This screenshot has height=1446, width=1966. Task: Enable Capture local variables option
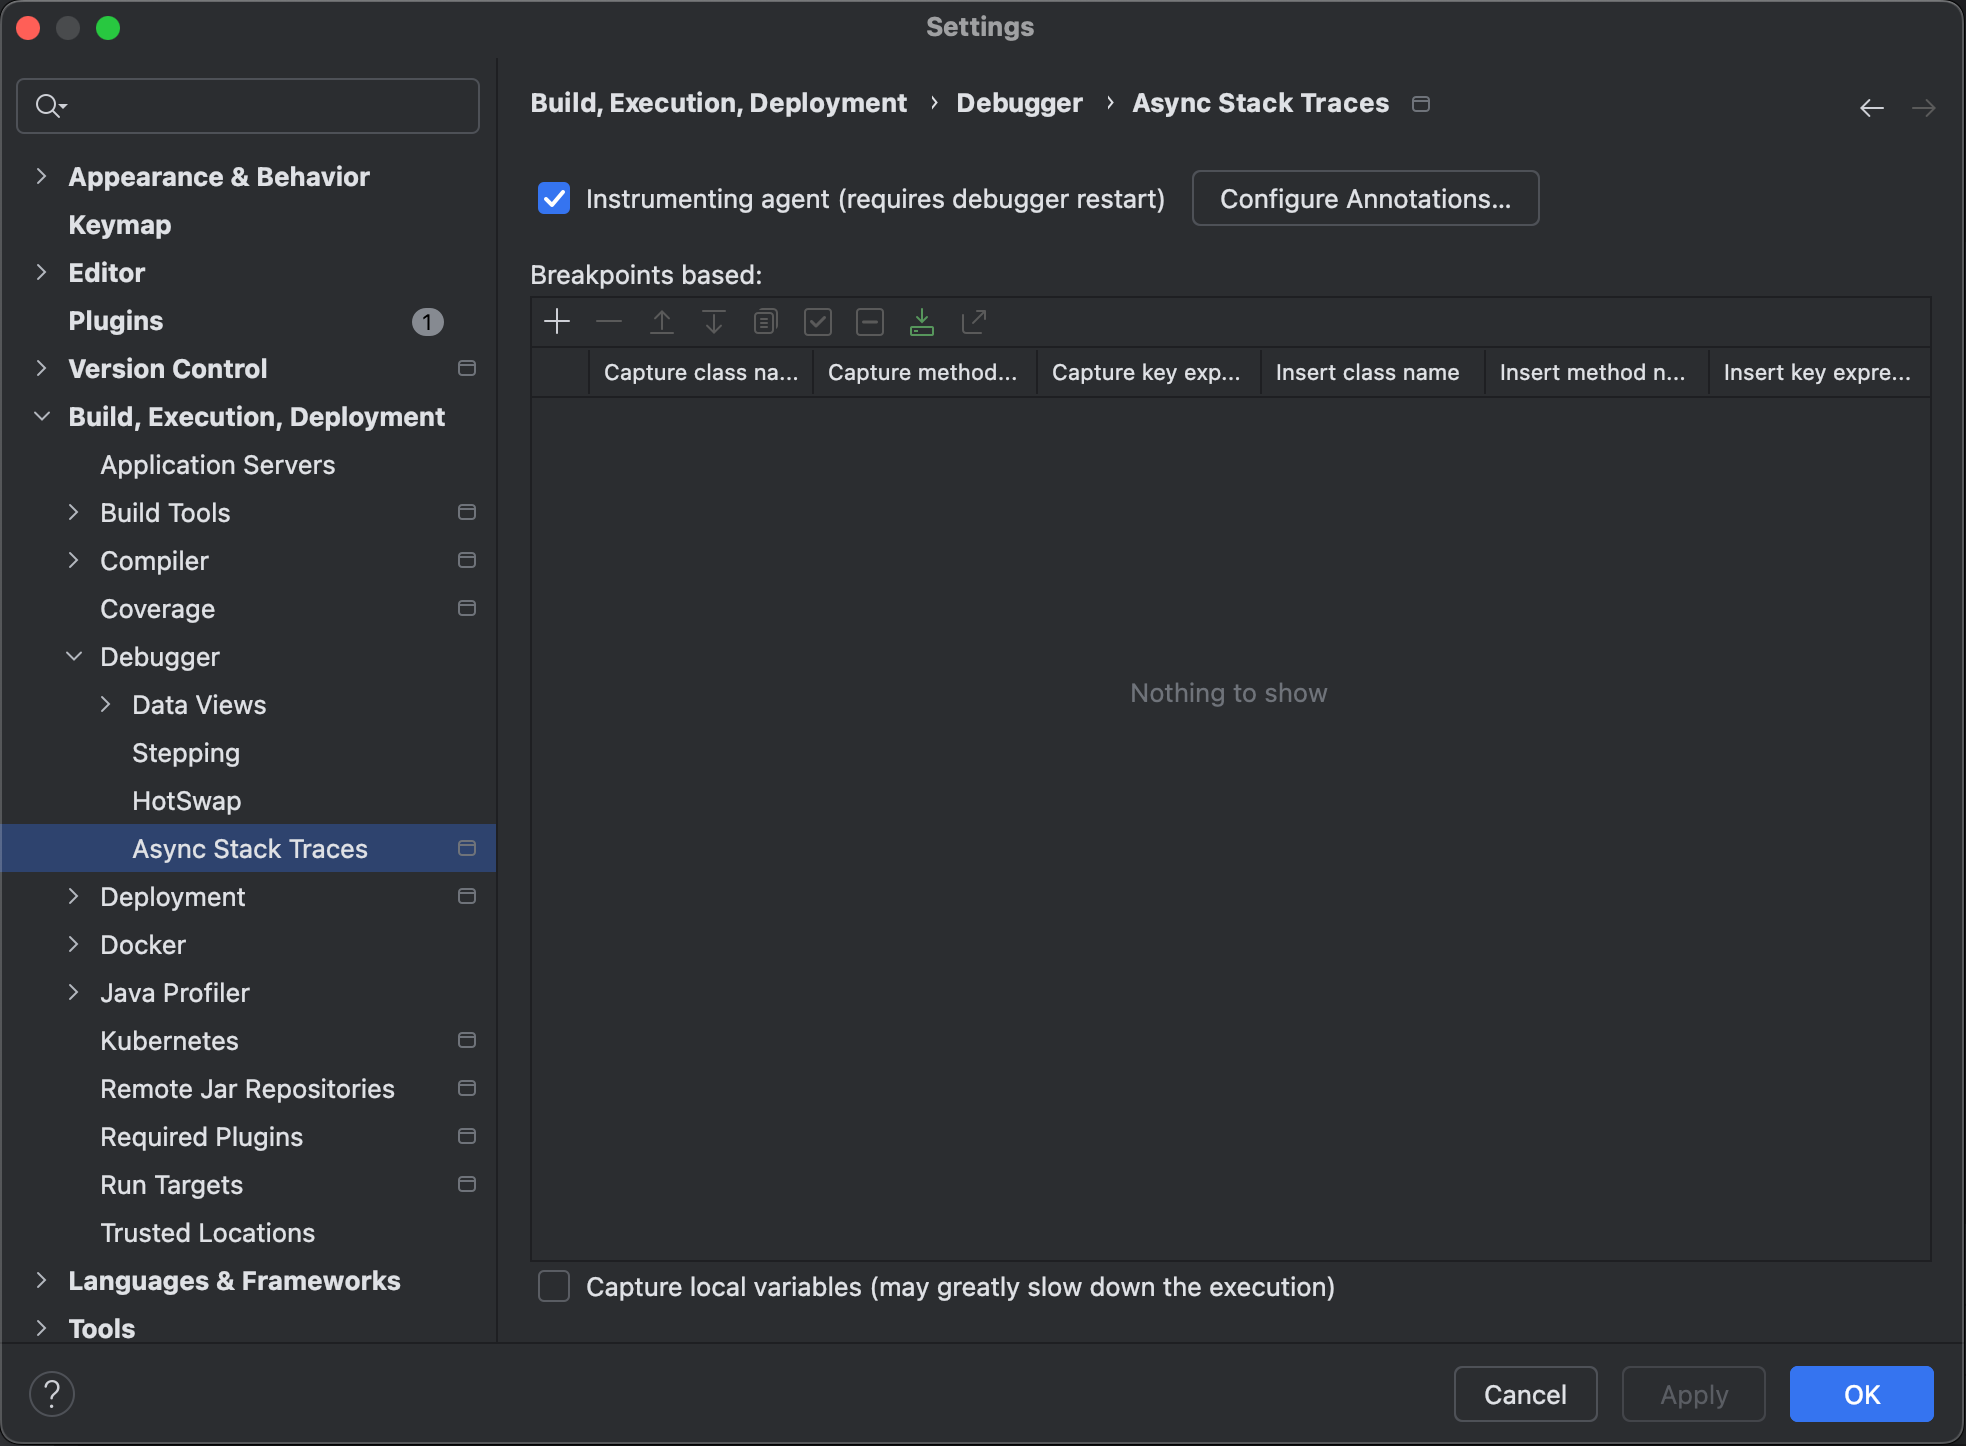[553, 1286]
